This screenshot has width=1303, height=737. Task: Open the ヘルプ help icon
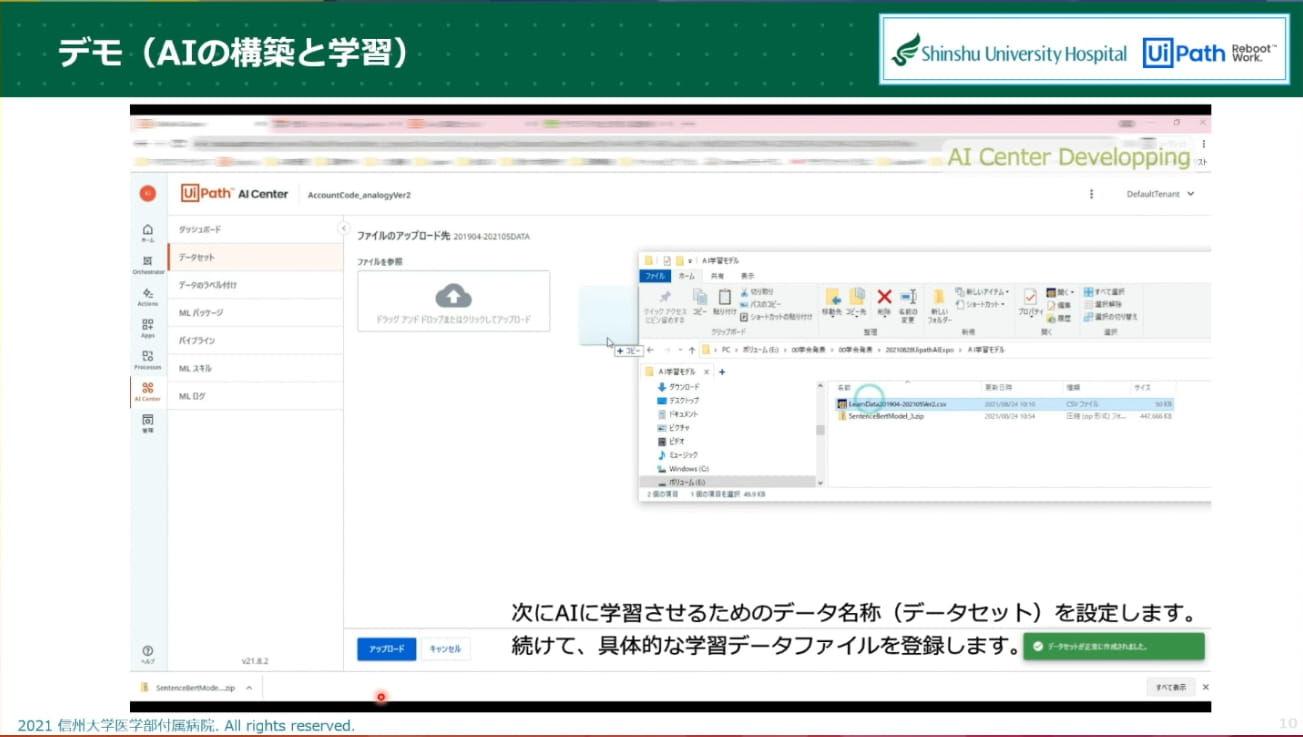148,654
